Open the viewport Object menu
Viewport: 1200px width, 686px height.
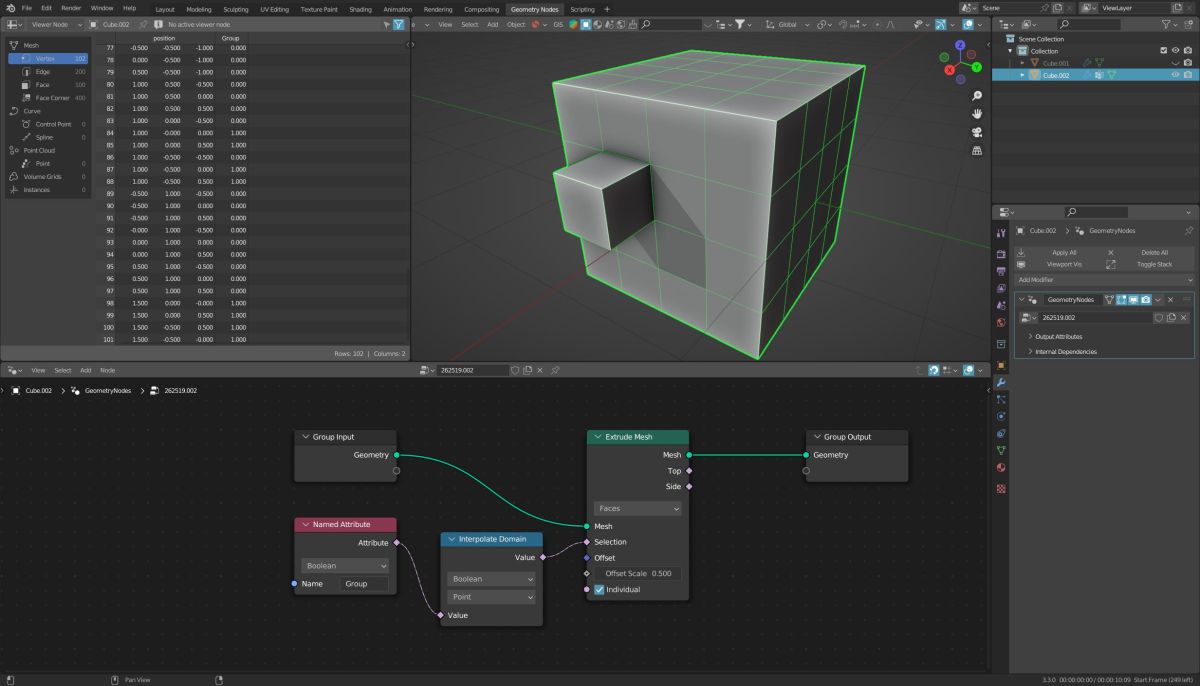click(516, 24)
